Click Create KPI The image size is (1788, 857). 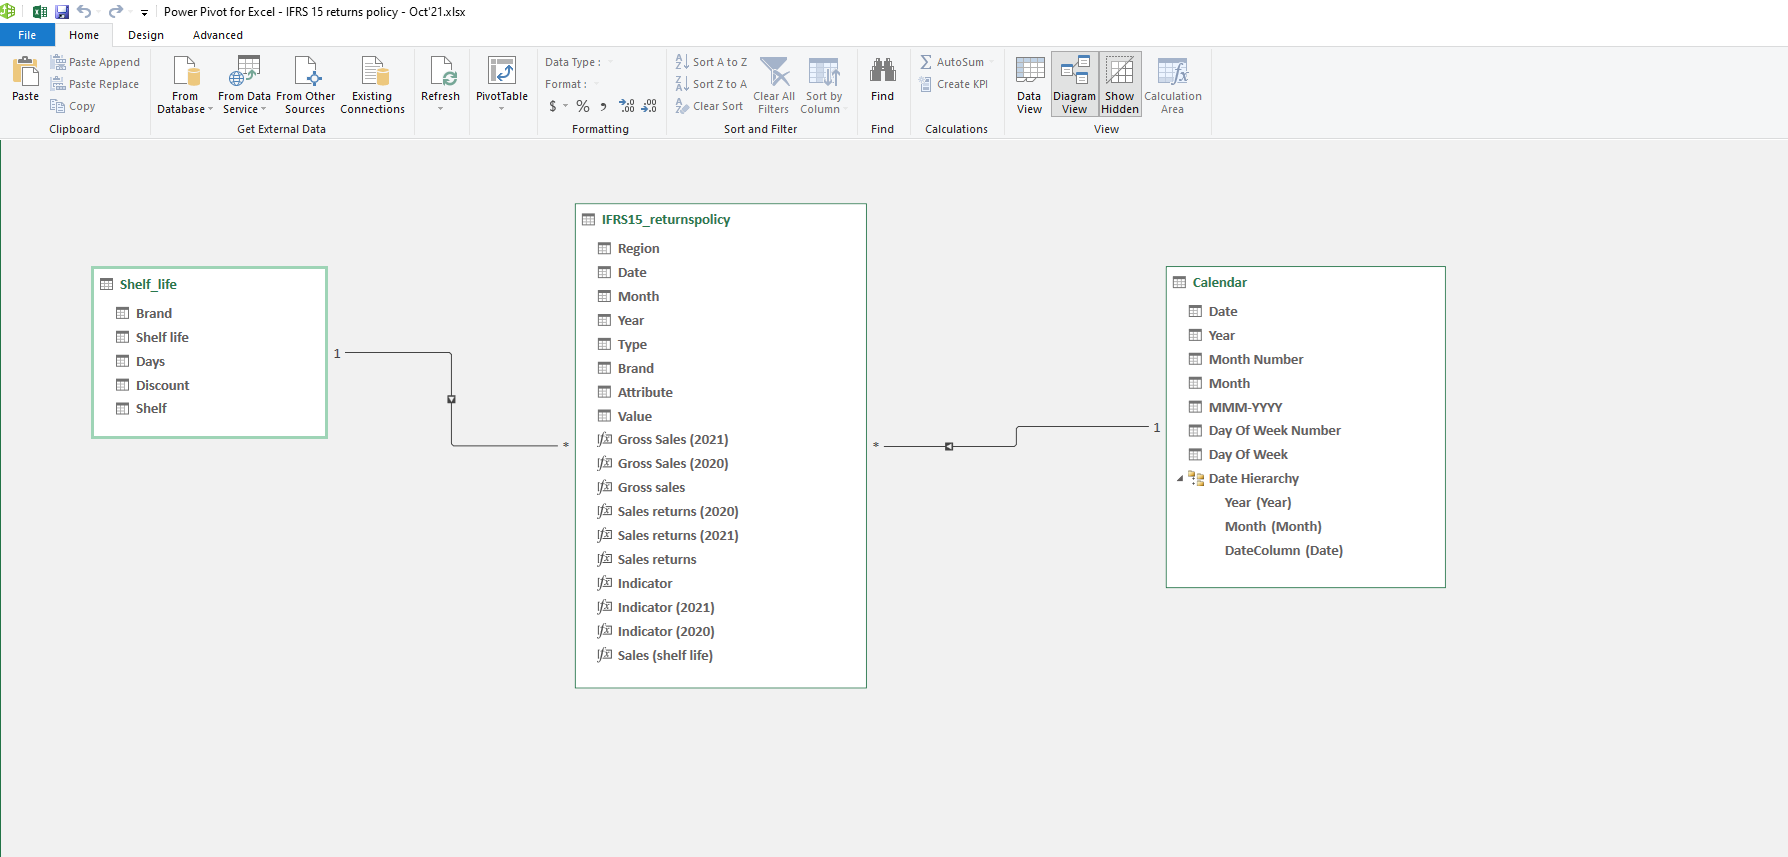(x=954, y=84)
